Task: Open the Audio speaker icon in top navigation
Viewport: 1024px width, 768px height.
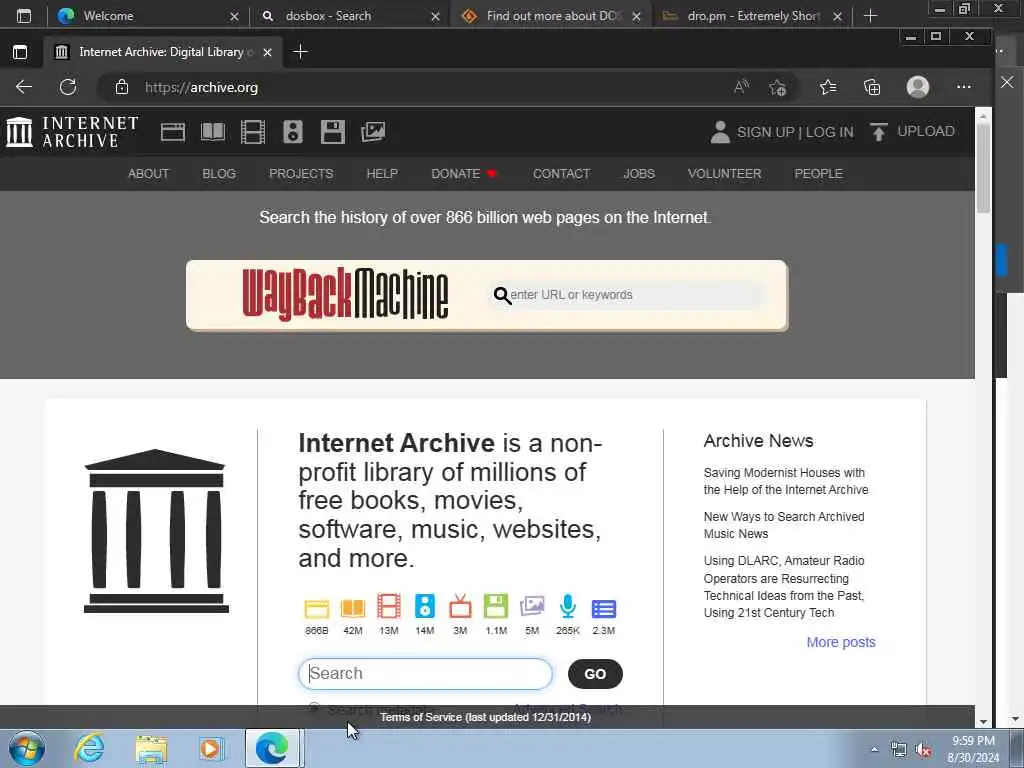Action: [x=293, y=132]
